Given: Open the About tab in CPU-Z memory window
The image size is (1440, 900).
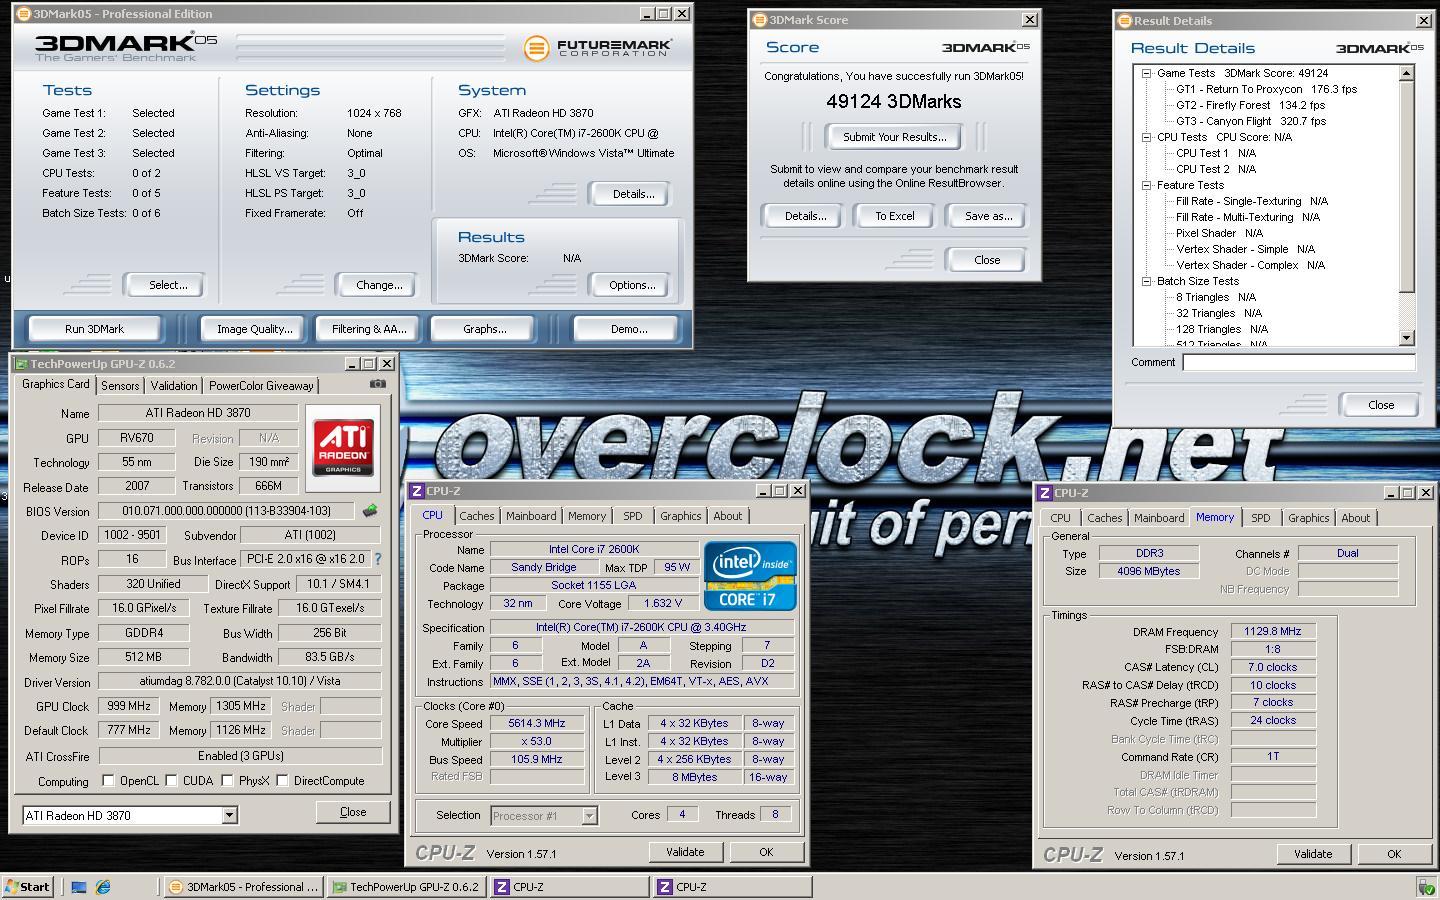Looking at the screenshot, I should 1356,518.
